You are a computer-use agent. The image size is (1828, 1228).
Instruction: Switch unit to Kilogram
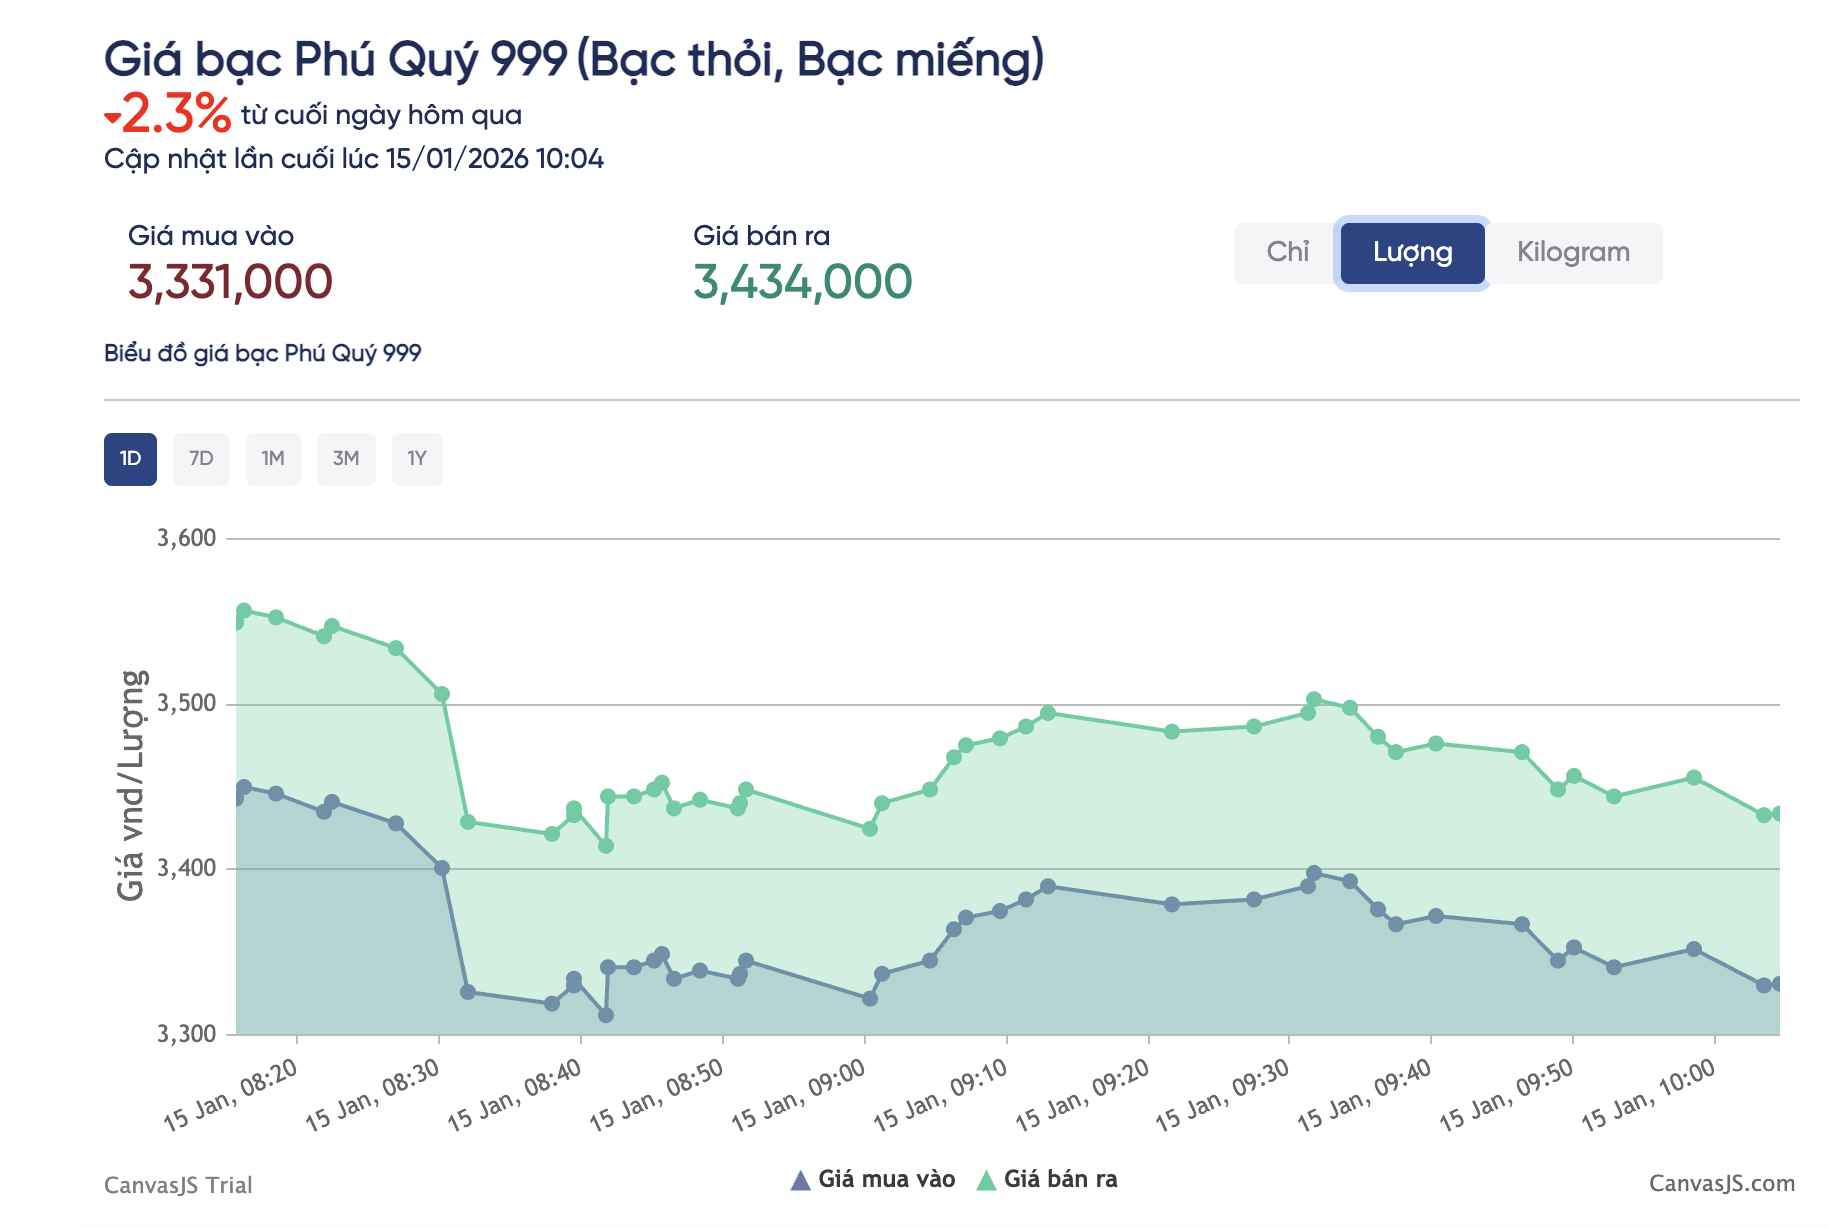click(x=1574, y=253)
